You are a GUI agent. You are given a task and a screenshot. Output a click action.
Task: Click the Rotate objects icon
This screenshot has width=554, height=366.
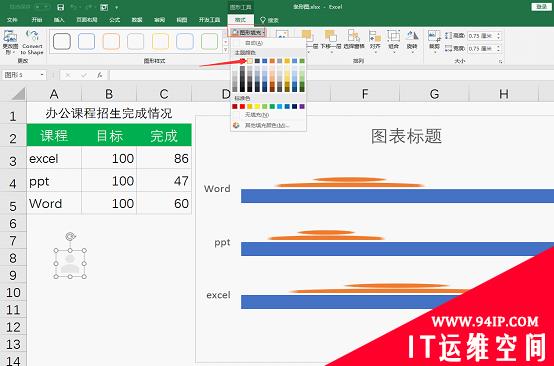click(x=412, y=39)
